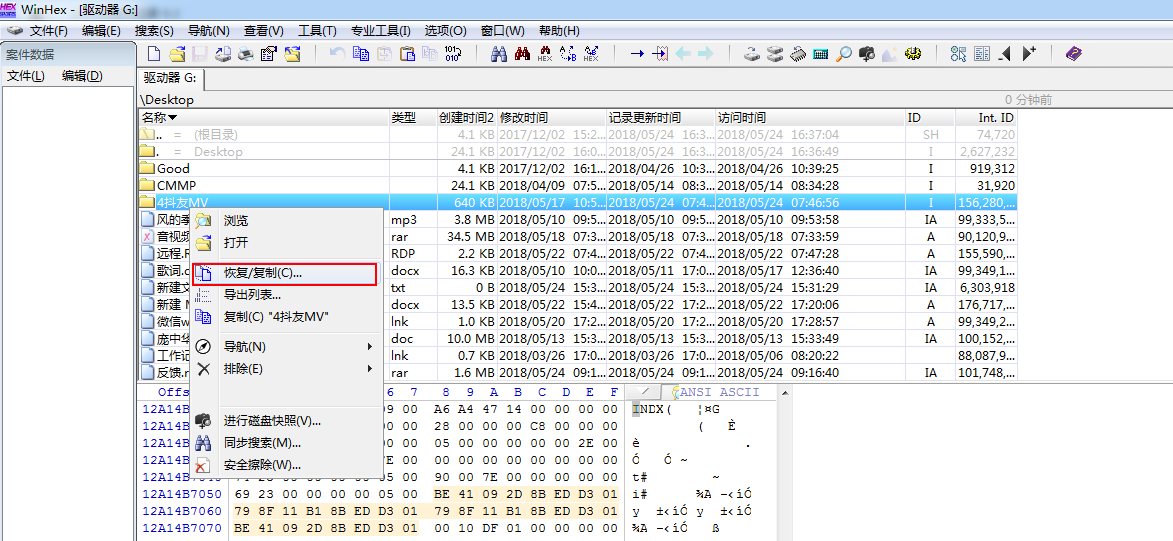The image size is (1173, 541).
Task: Expand the 导航(N) context submenu
Action: click(287, 346)
